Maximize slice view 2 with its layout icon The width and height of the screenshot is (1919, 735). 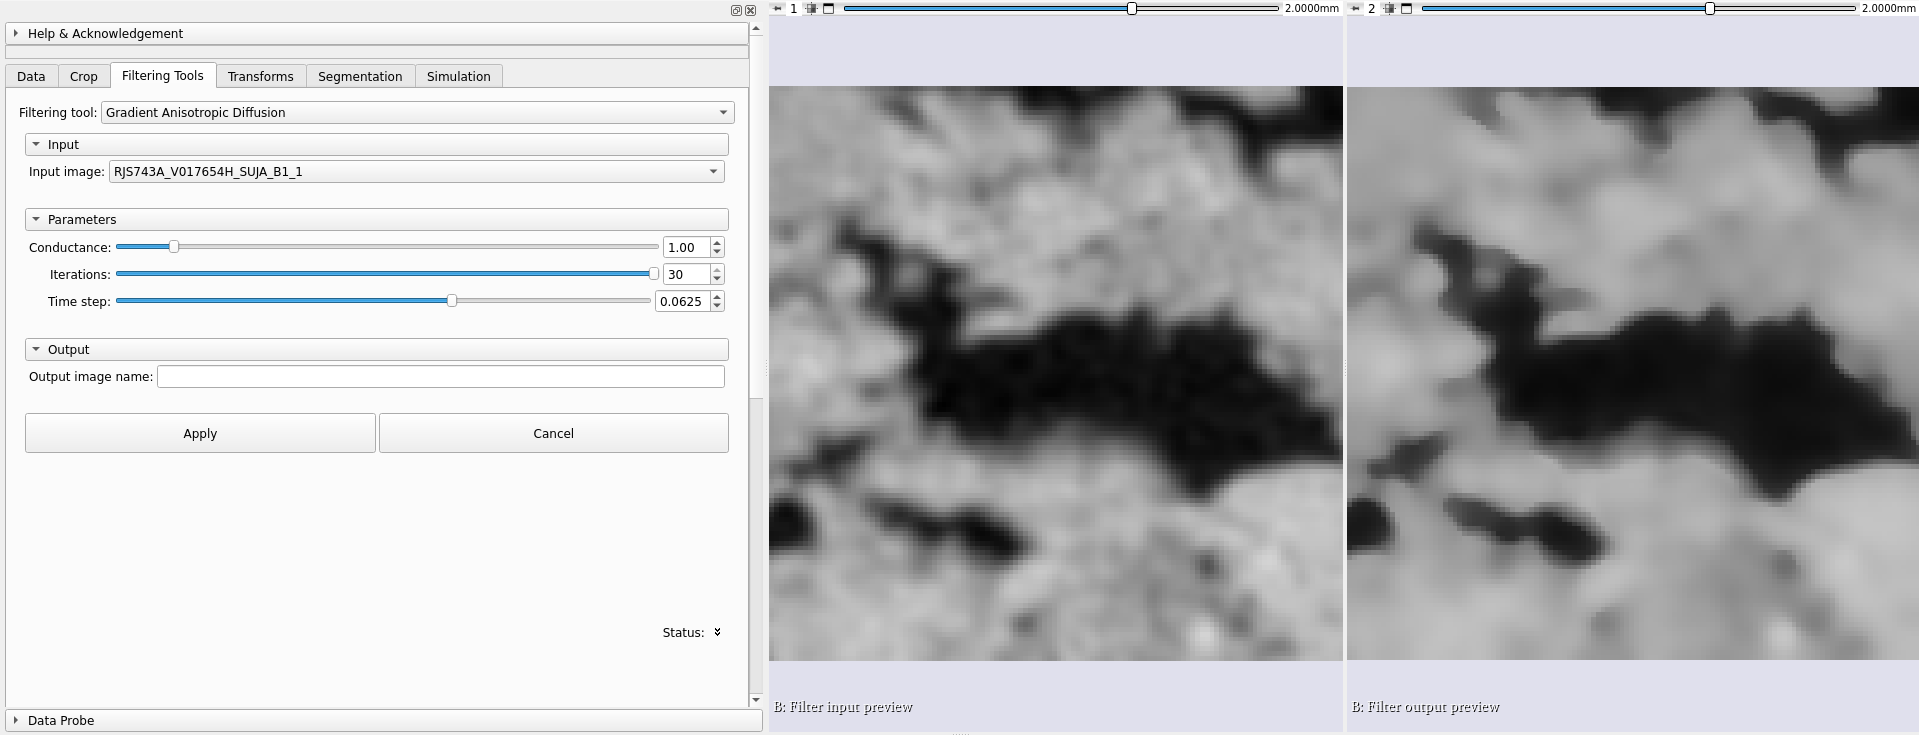tap(1406, 8)
